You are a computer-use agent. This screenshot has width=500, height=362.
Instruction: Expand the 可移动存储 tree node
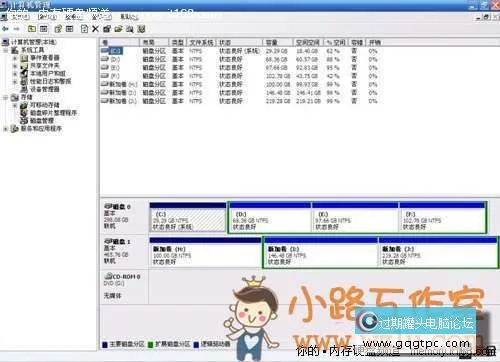coord(15,105)
